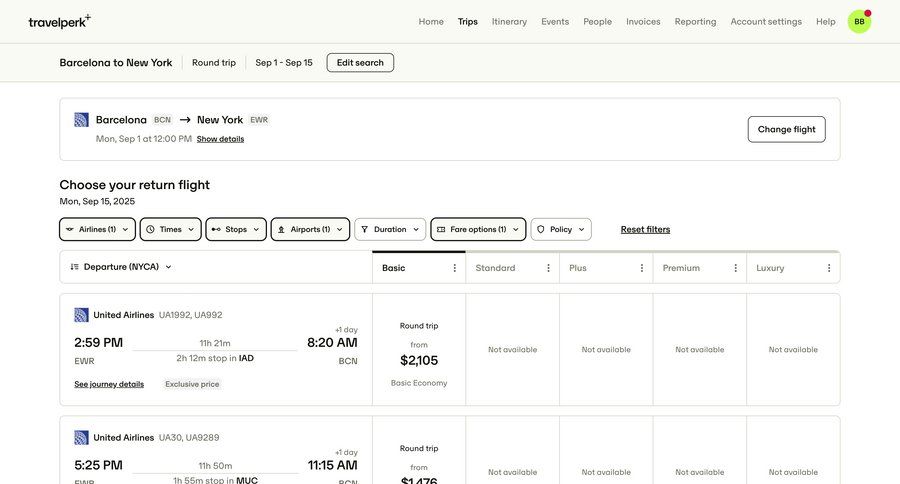Open the Departure (NYCA) sort dropdown

121,267
